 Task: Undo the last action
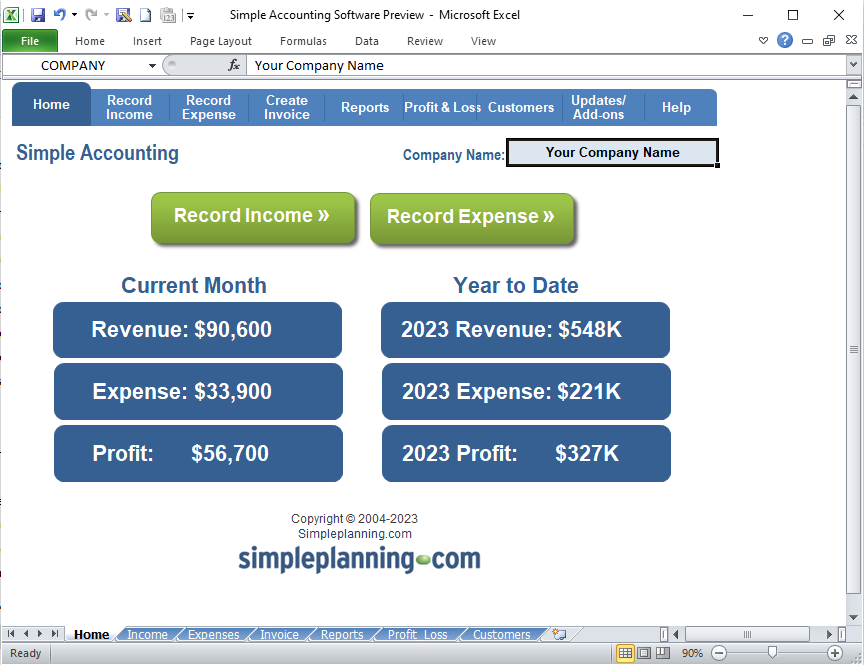(x=60, y=15)
